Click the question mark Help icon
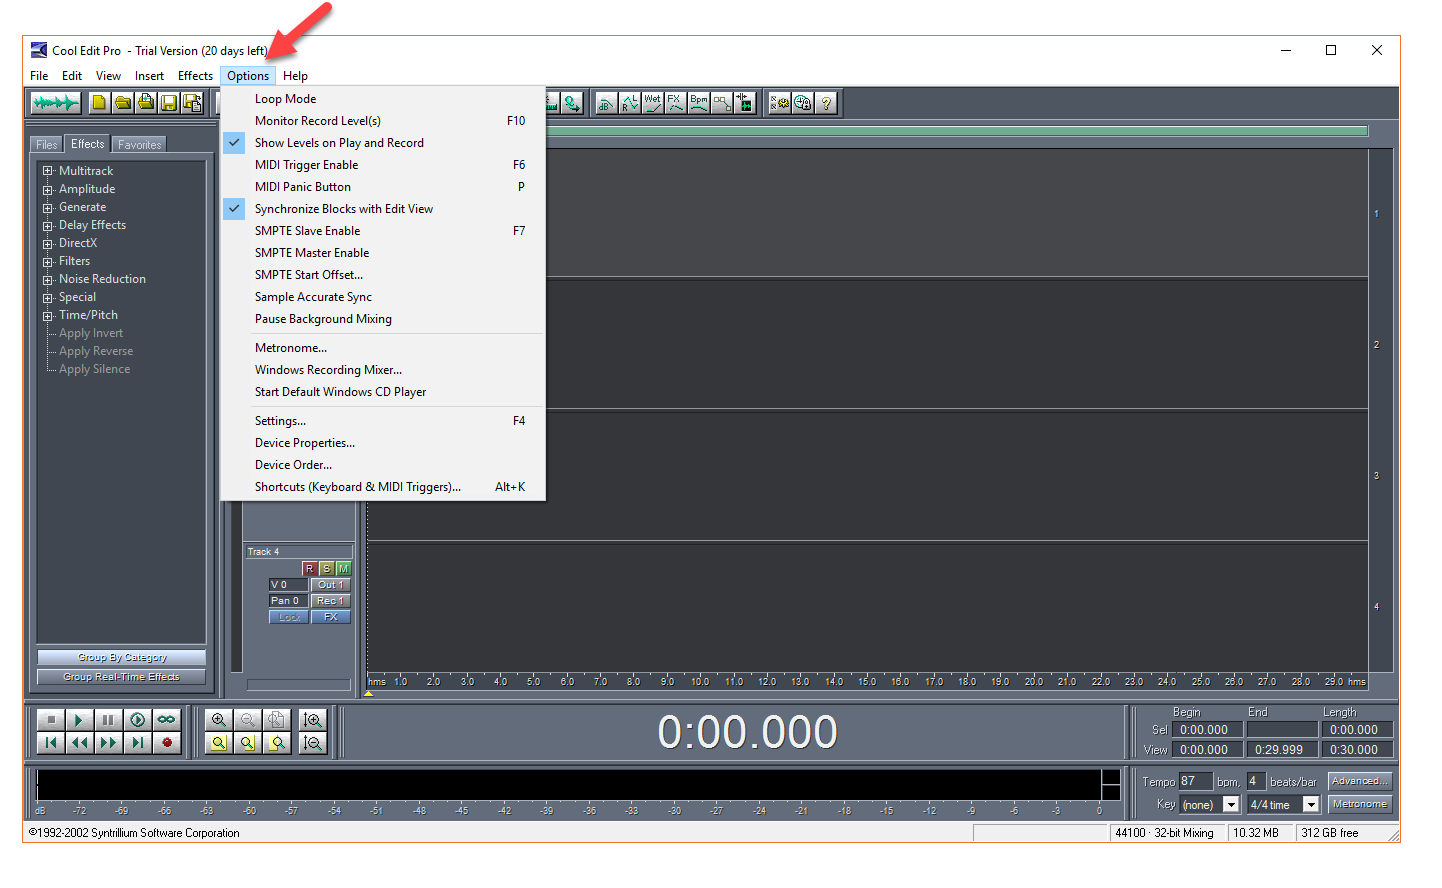This screenshot has width=1442, height=888. pyautogui.click(x=826, y=103)
